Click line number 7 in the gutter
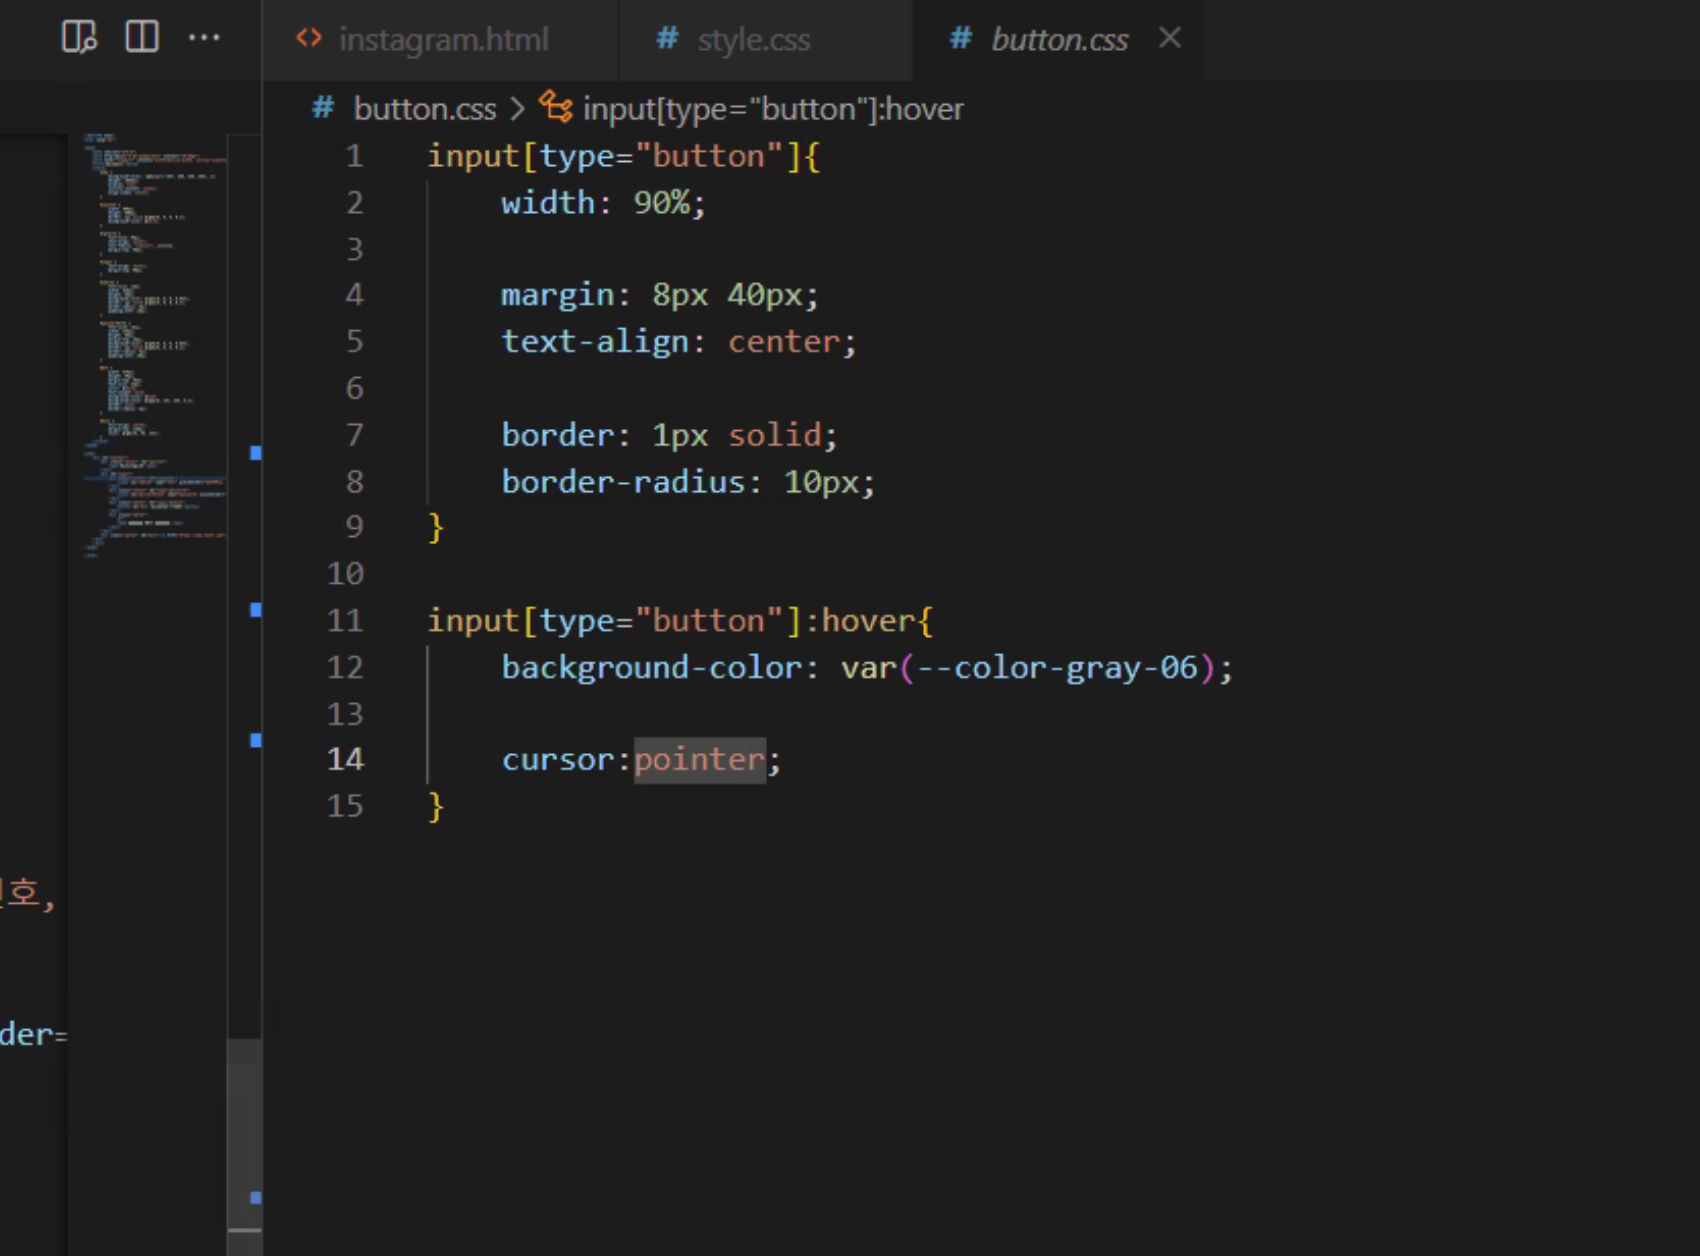1700x1256 pixels. (354, 435)
